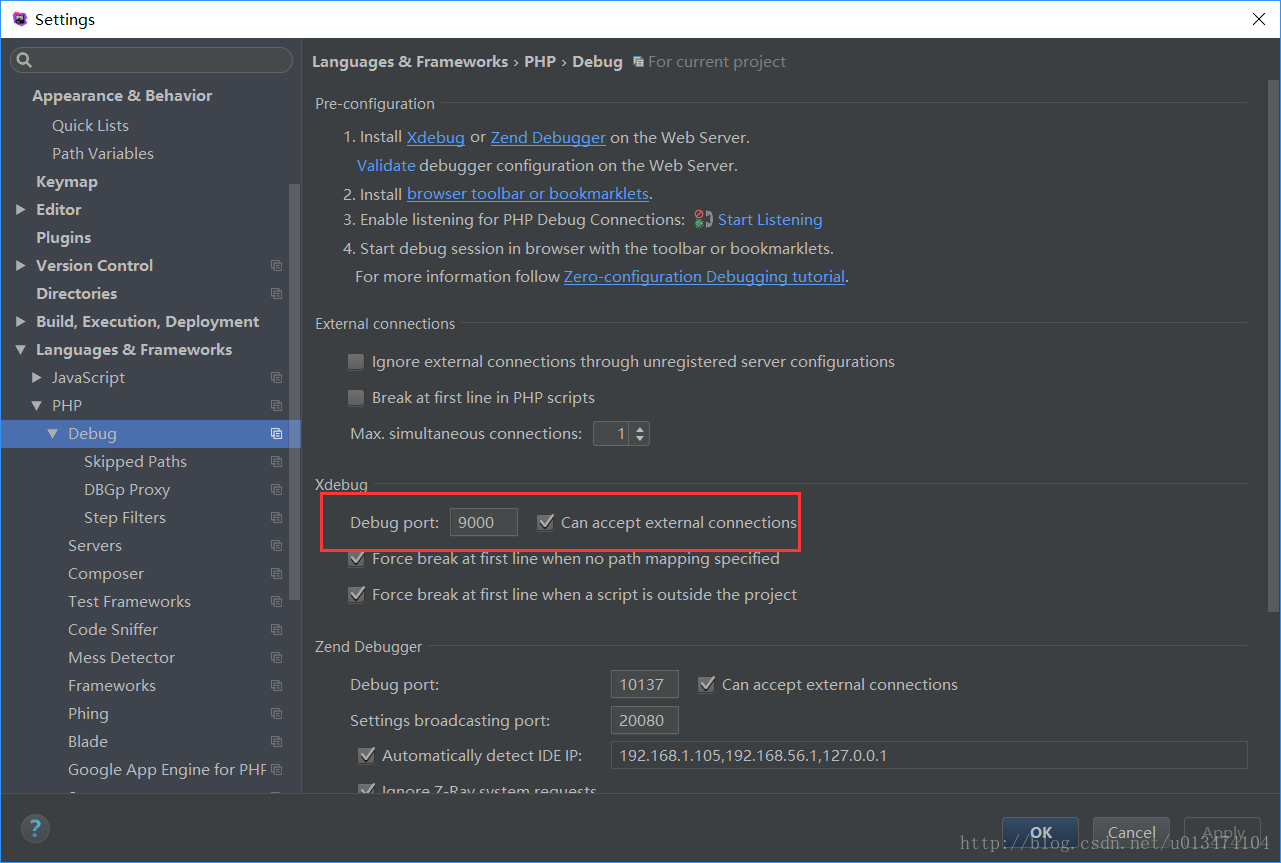Click project-level icon beside Step Filters
This screenshot has width=1281, height=863.
[x=276, y=518]
